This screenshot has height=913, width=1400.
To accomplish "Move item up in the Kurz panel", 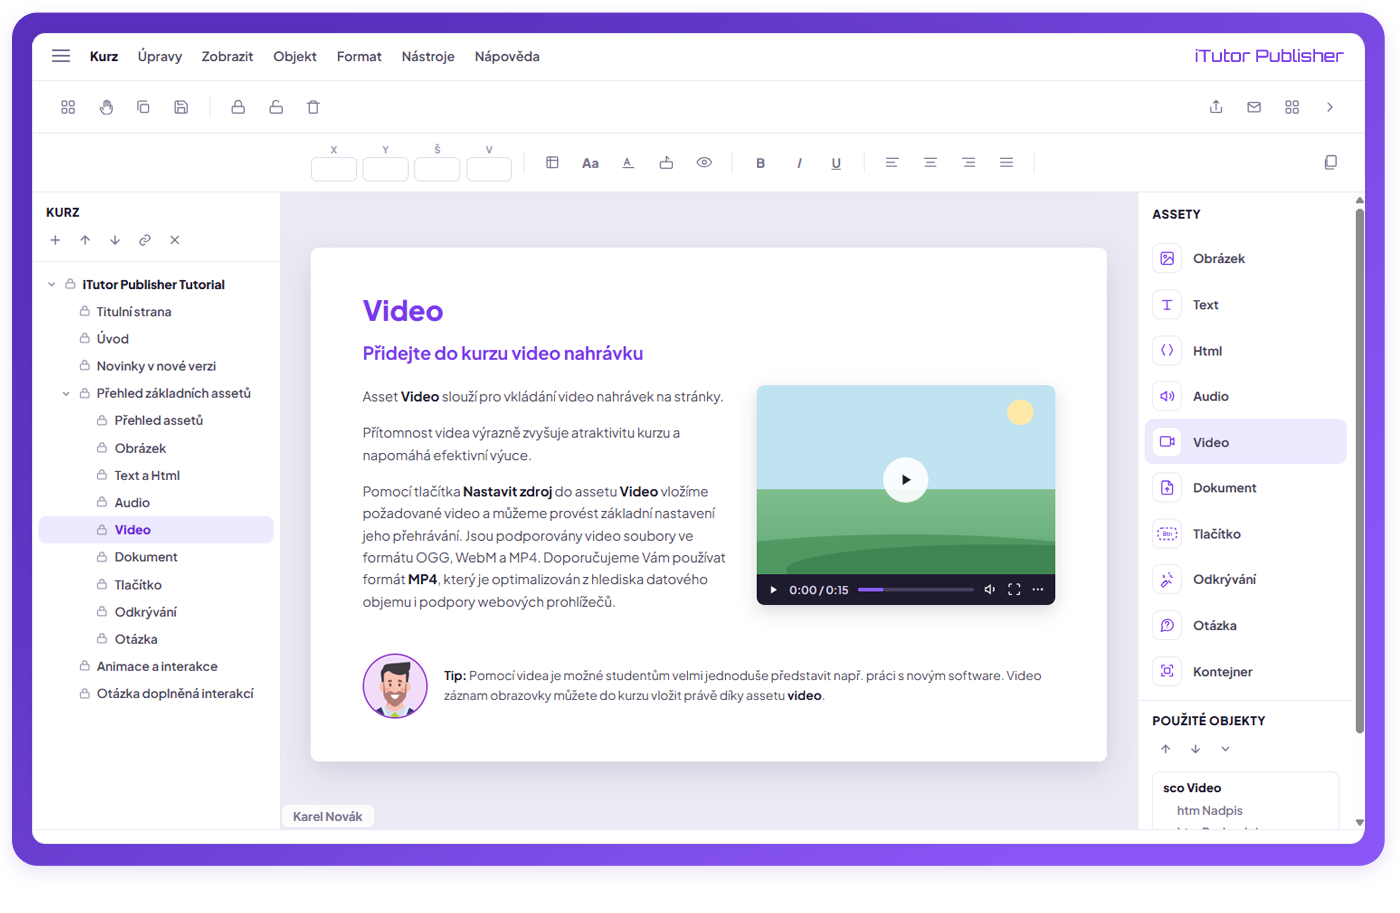I will tap(85, 240).
